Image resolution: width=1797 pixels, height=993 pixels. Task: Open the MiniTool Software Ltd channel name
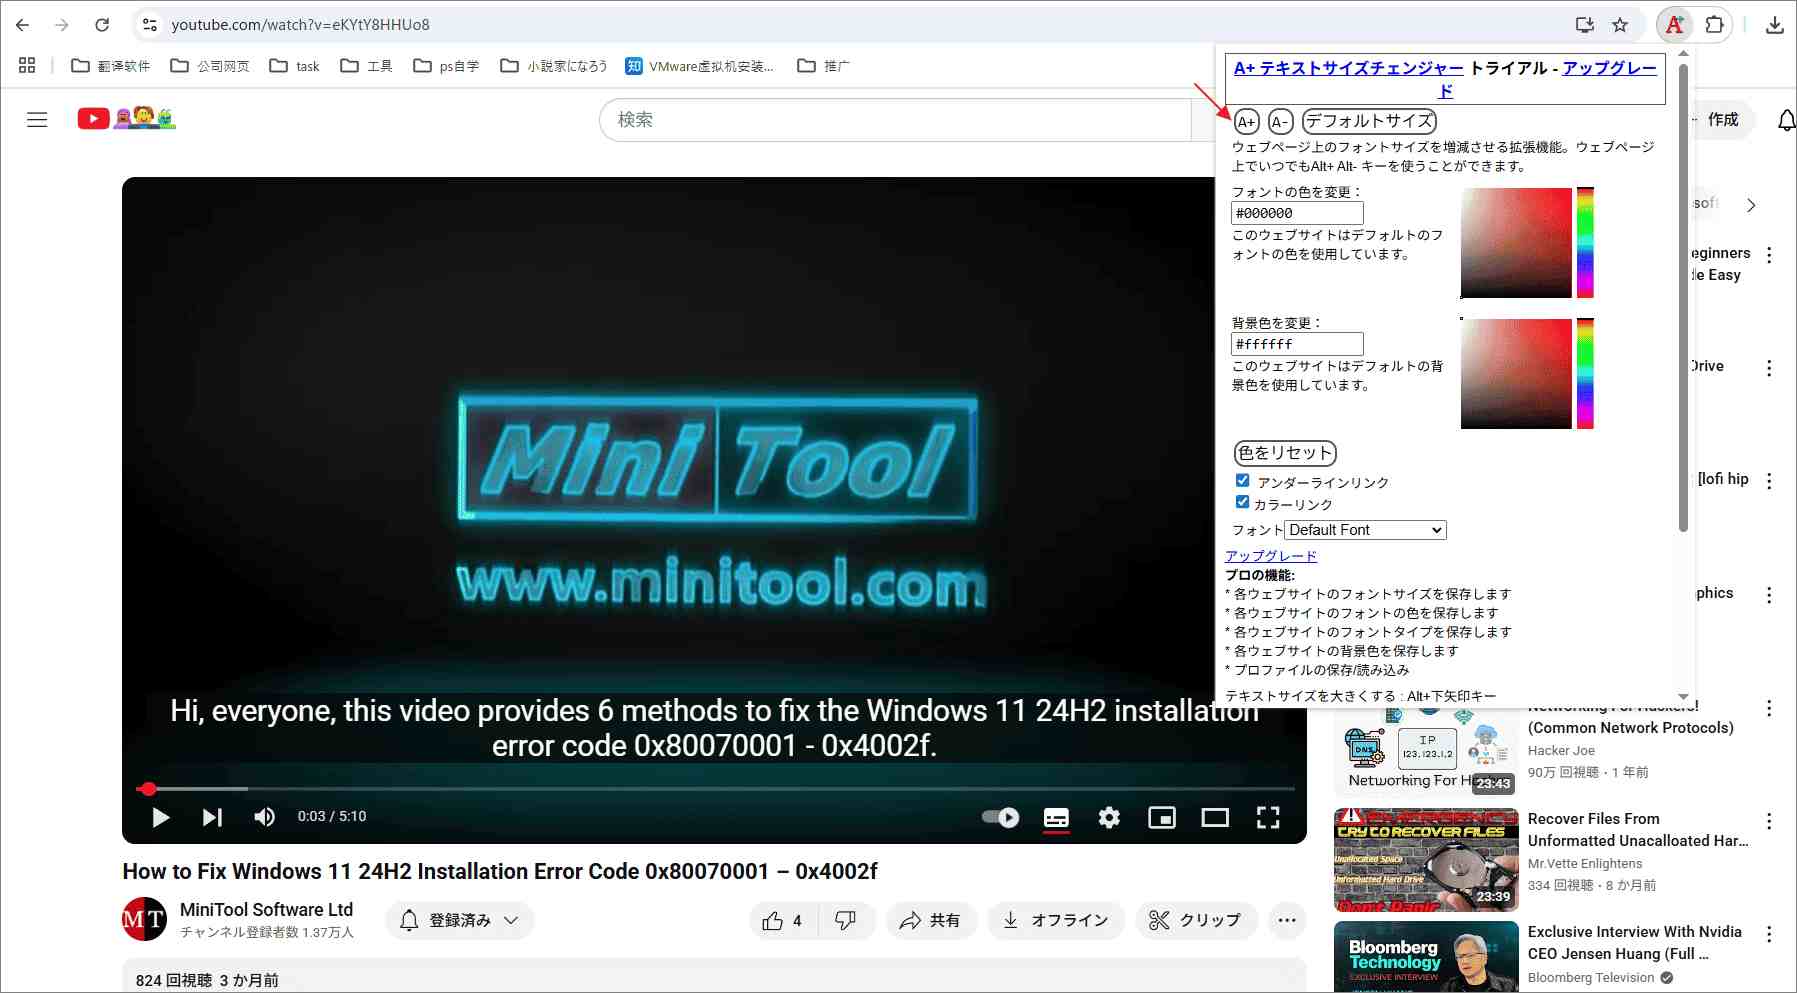[266, 909]
